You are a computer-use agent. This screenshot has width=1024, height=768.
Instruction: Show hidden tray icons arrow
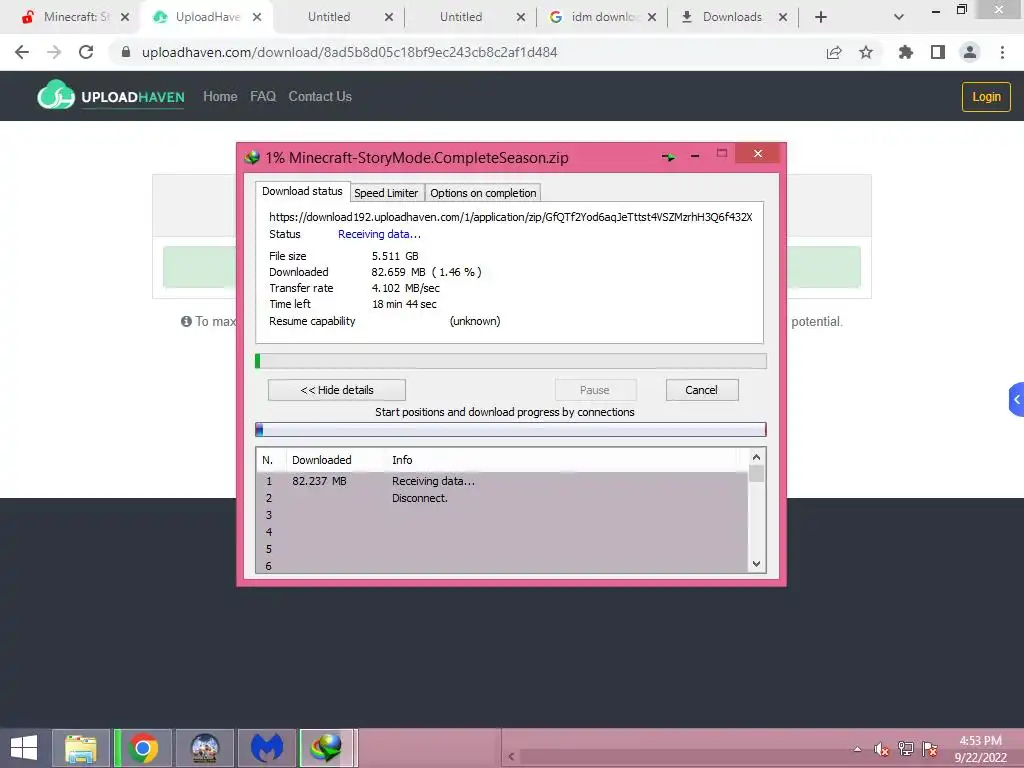[x=857, y=749]
